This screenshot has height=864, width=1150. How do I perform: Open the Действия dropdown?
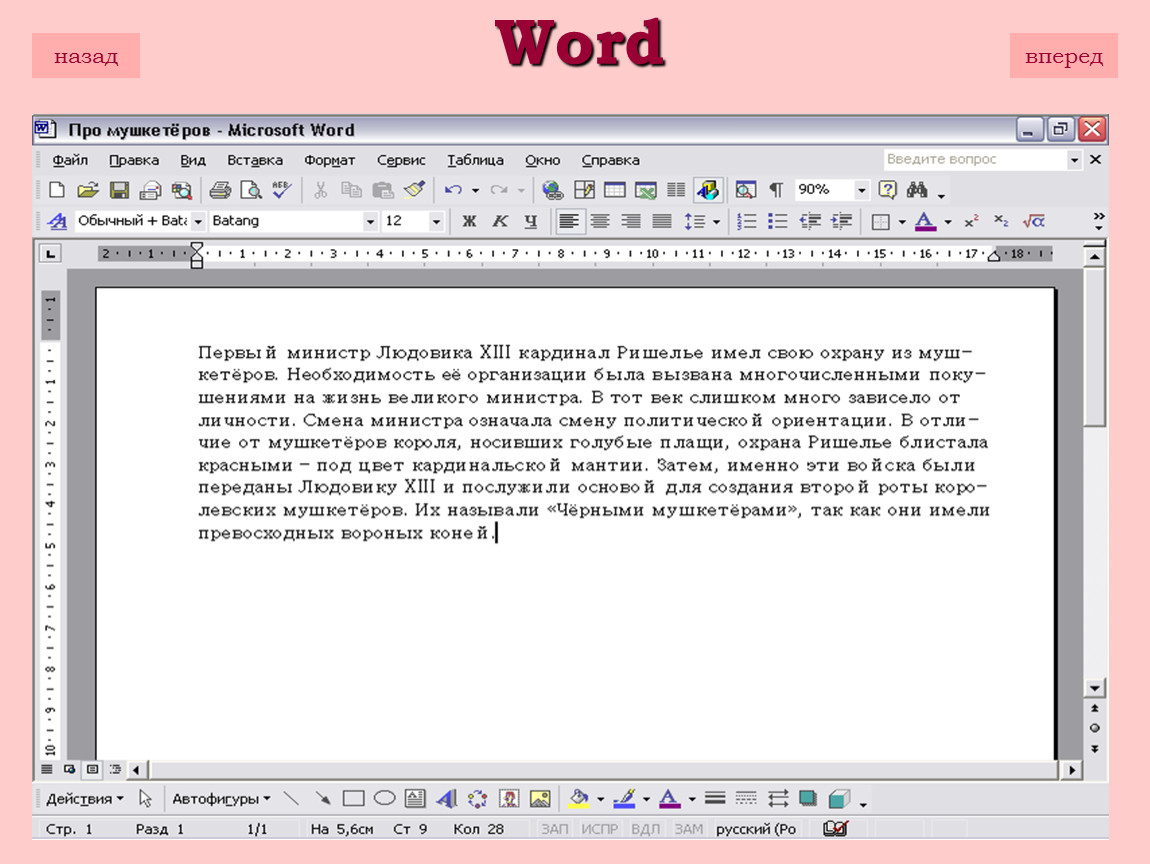(x=85, y=799)
